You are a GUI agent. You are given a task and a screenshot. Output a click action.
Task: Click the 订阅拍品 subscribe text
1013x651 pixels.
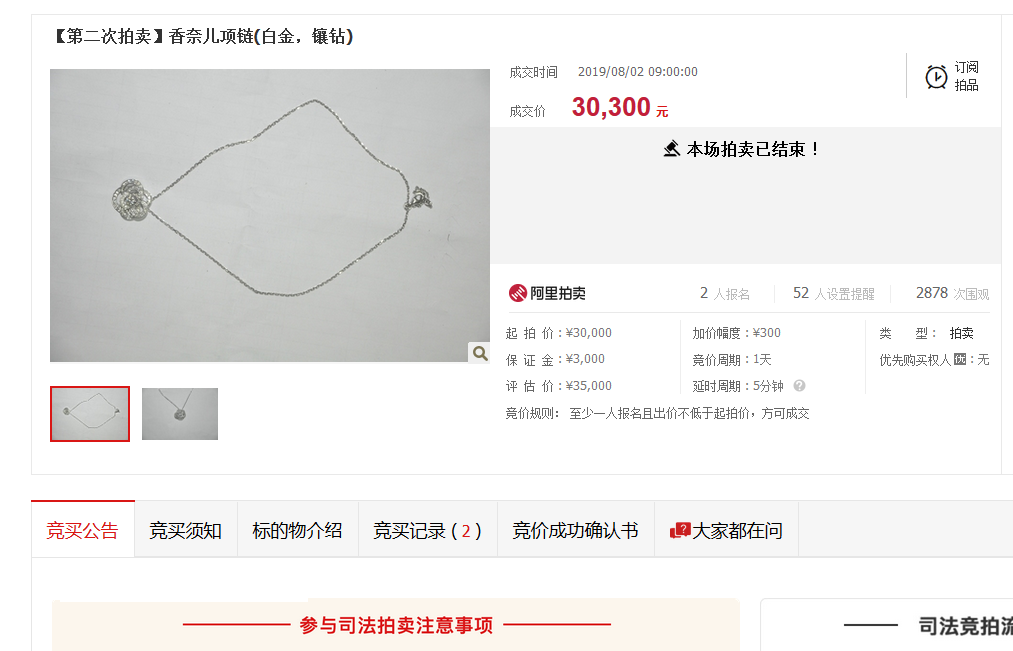point(966,76)
